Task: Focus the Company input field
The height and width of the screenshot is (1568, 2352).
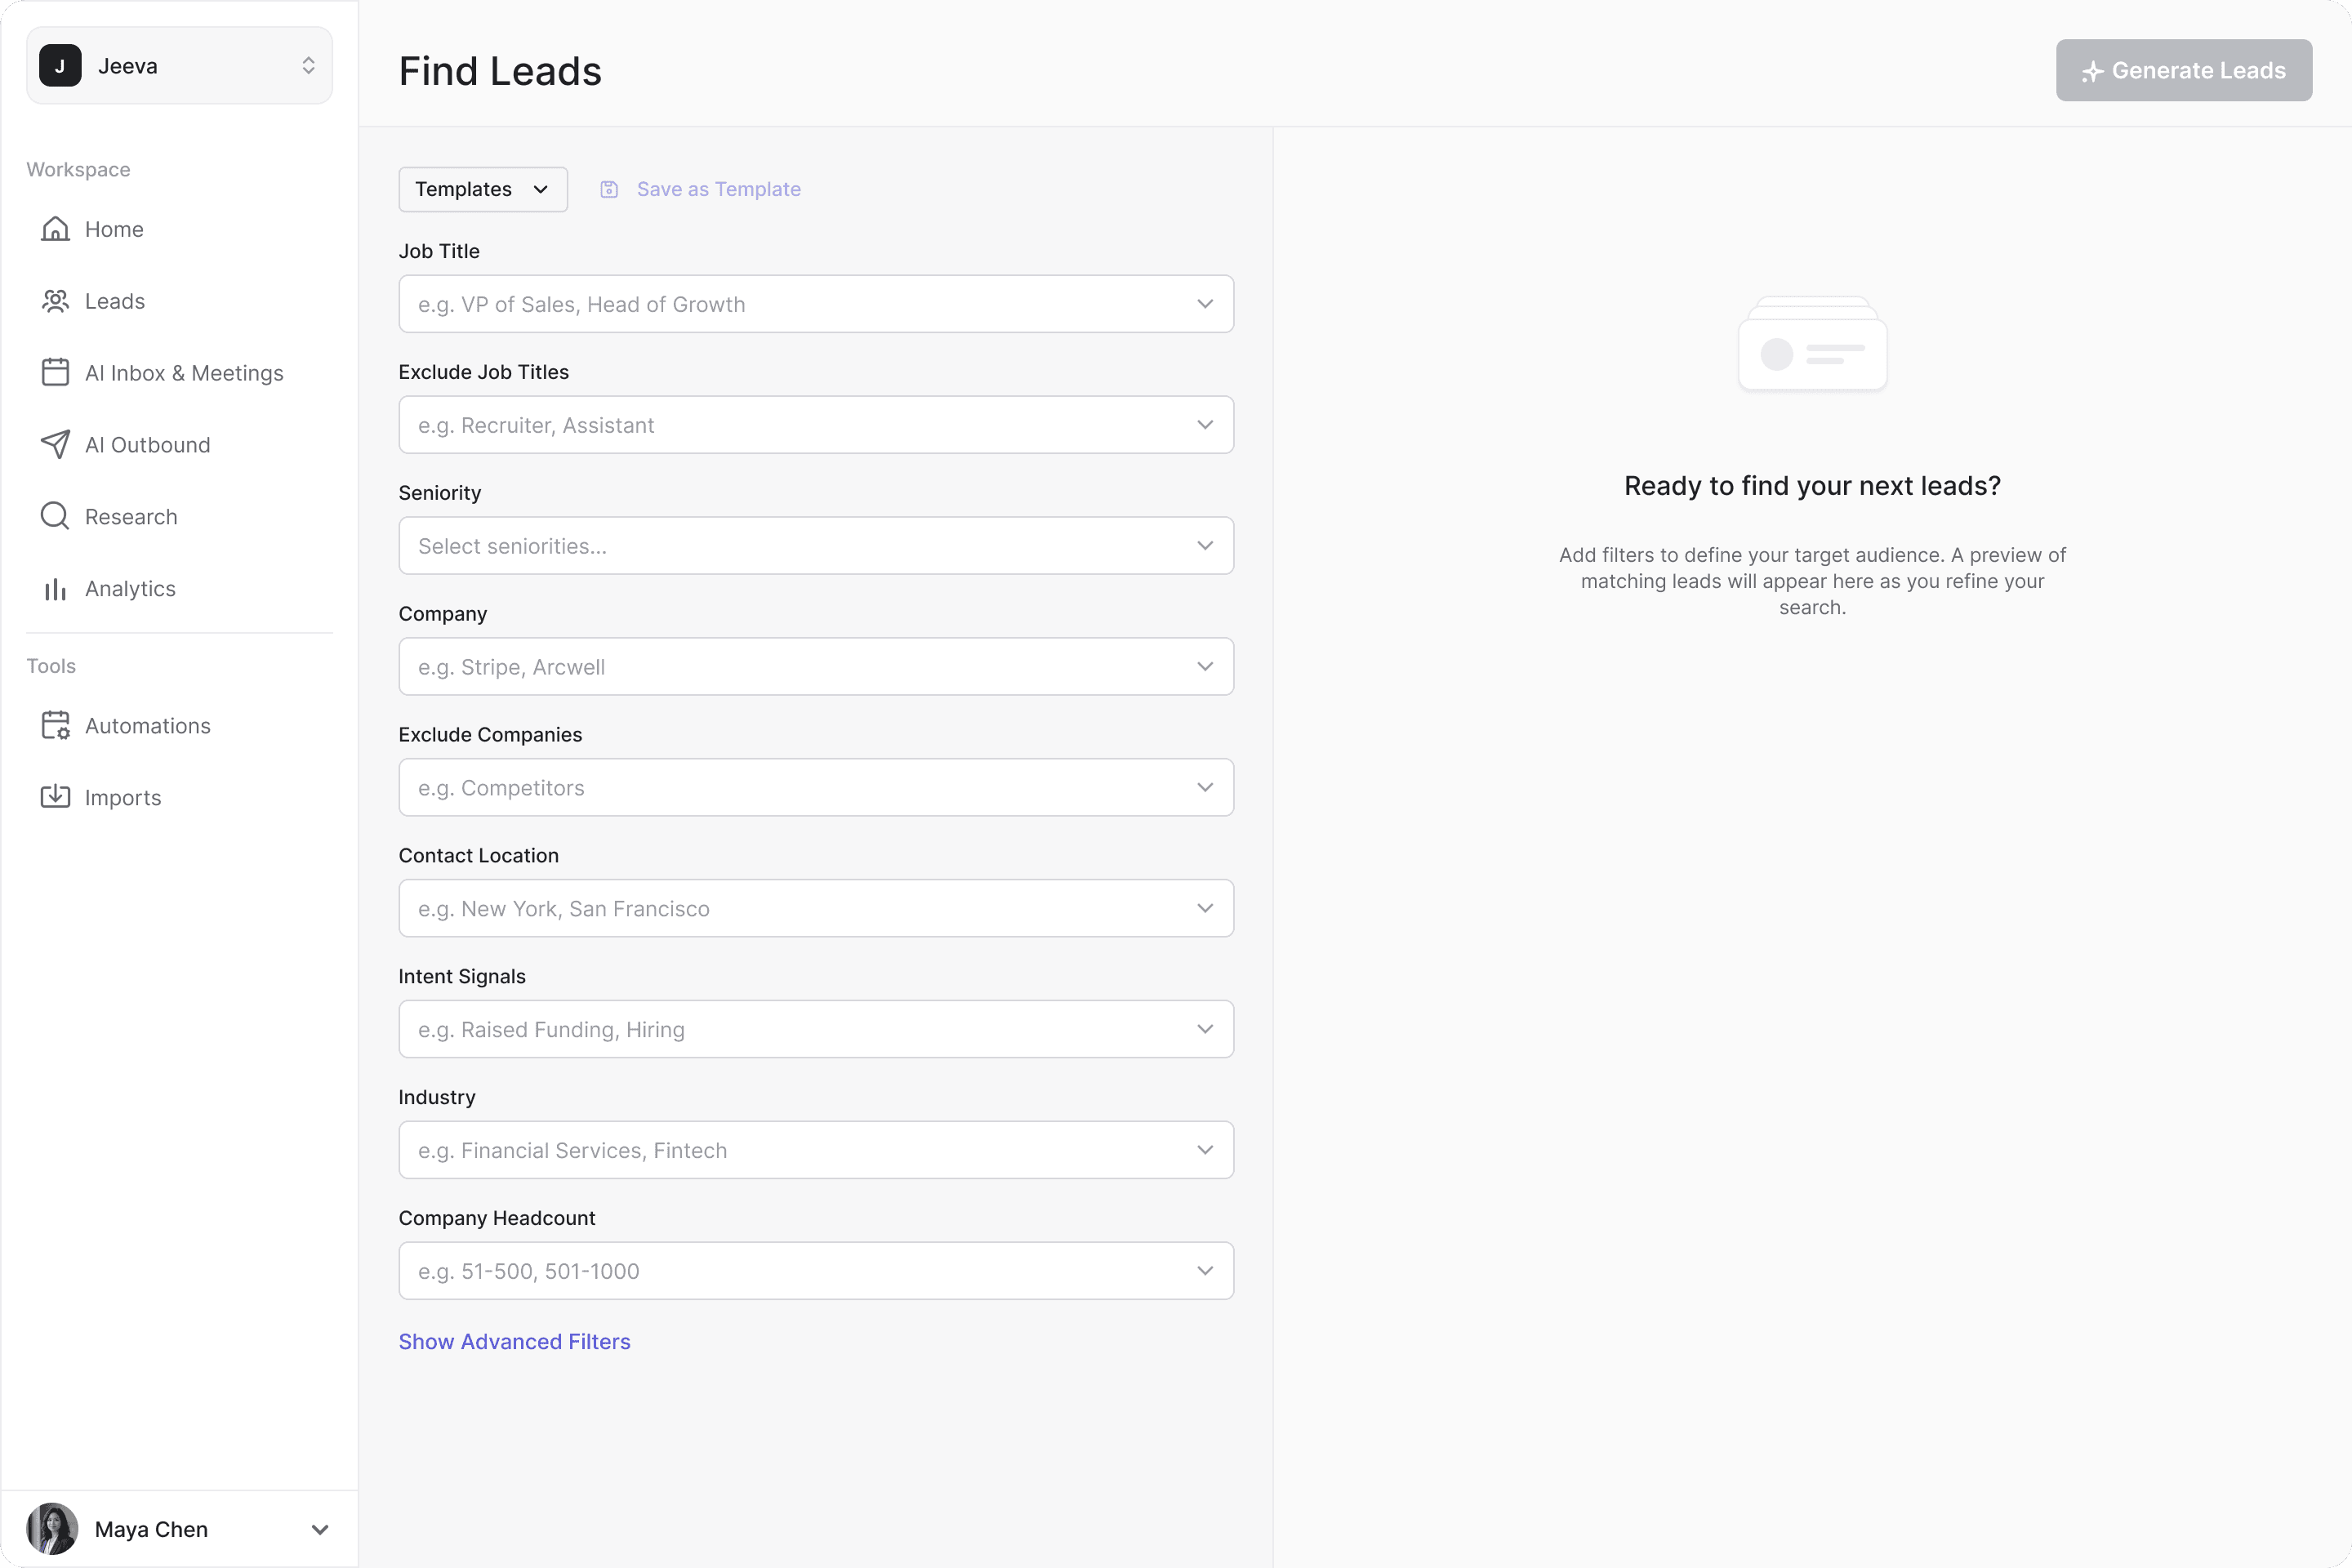Action: (x=816, y=667)
